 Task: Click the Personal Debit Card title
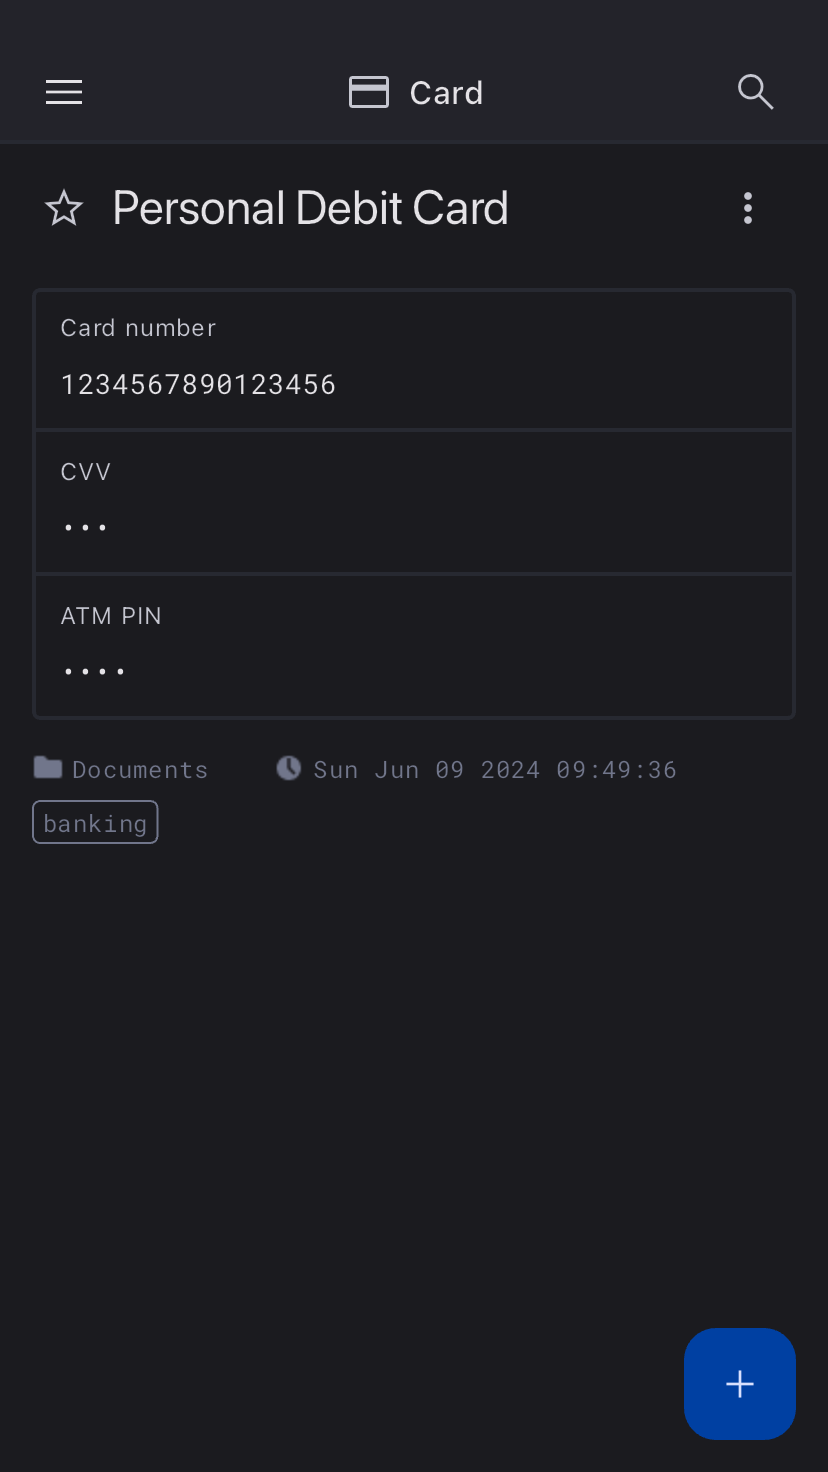310,209
